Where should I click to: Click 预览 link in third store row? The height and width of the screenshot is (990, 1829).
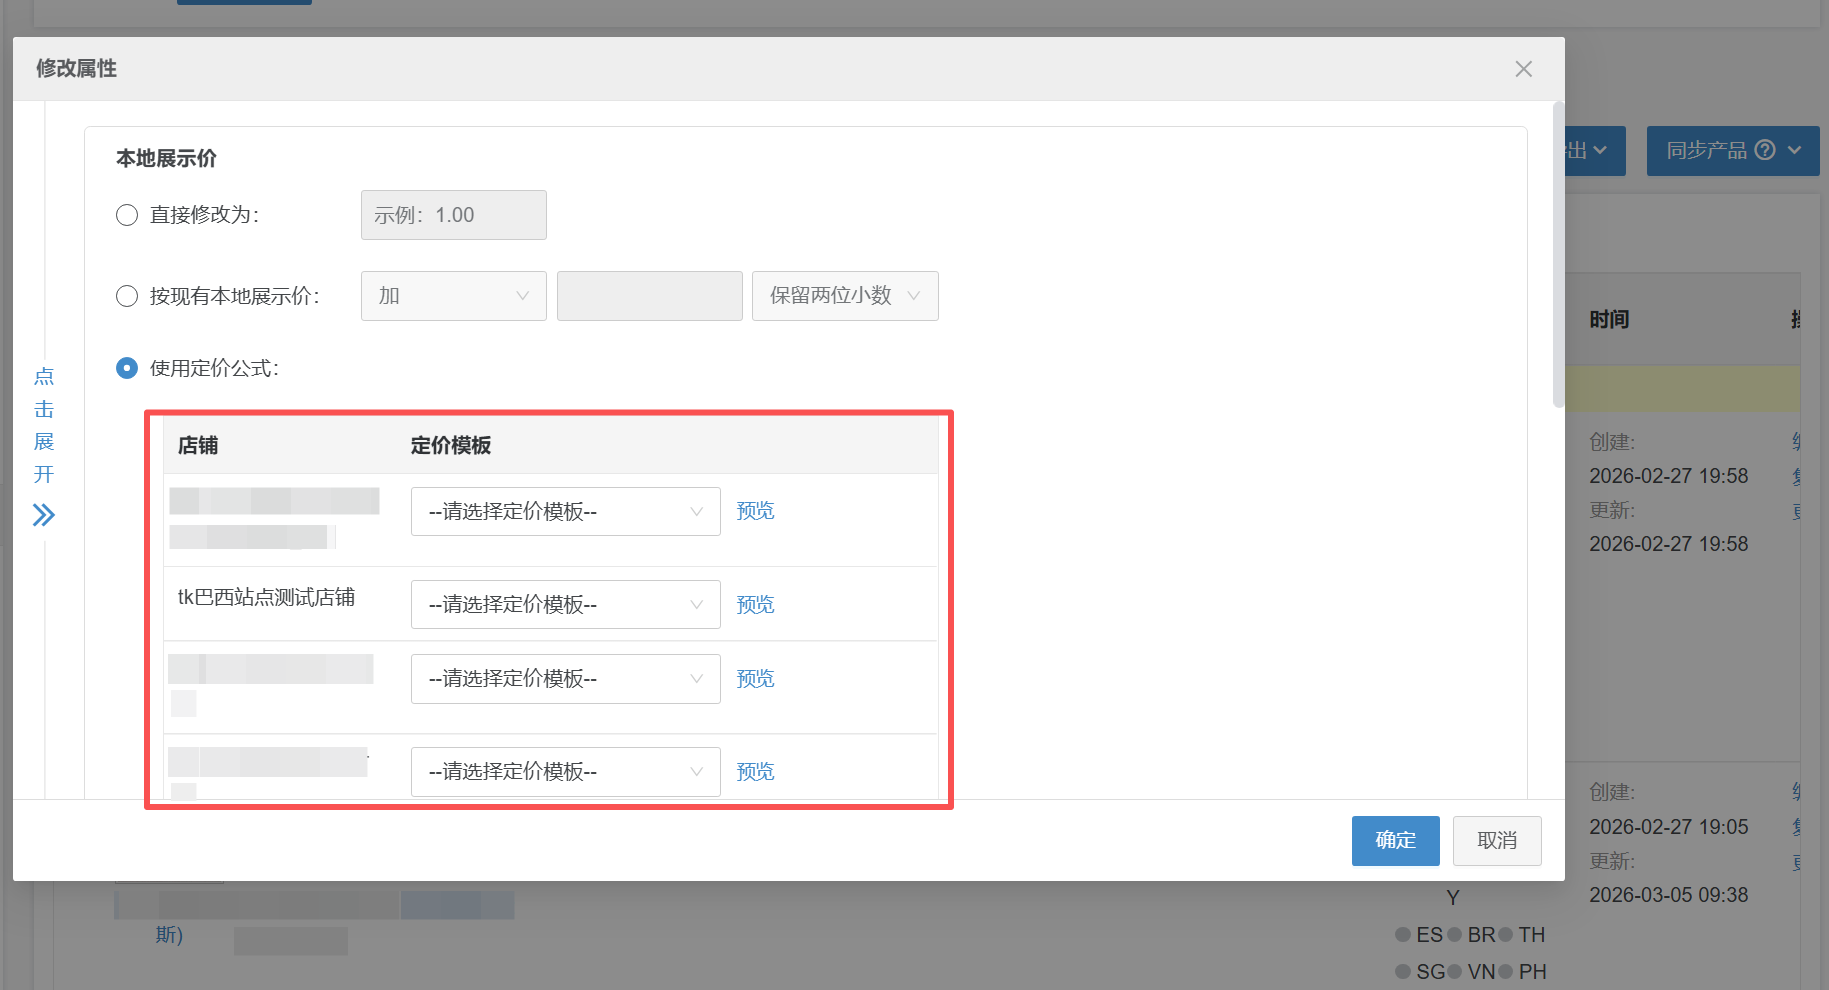[x=755, y=679]
